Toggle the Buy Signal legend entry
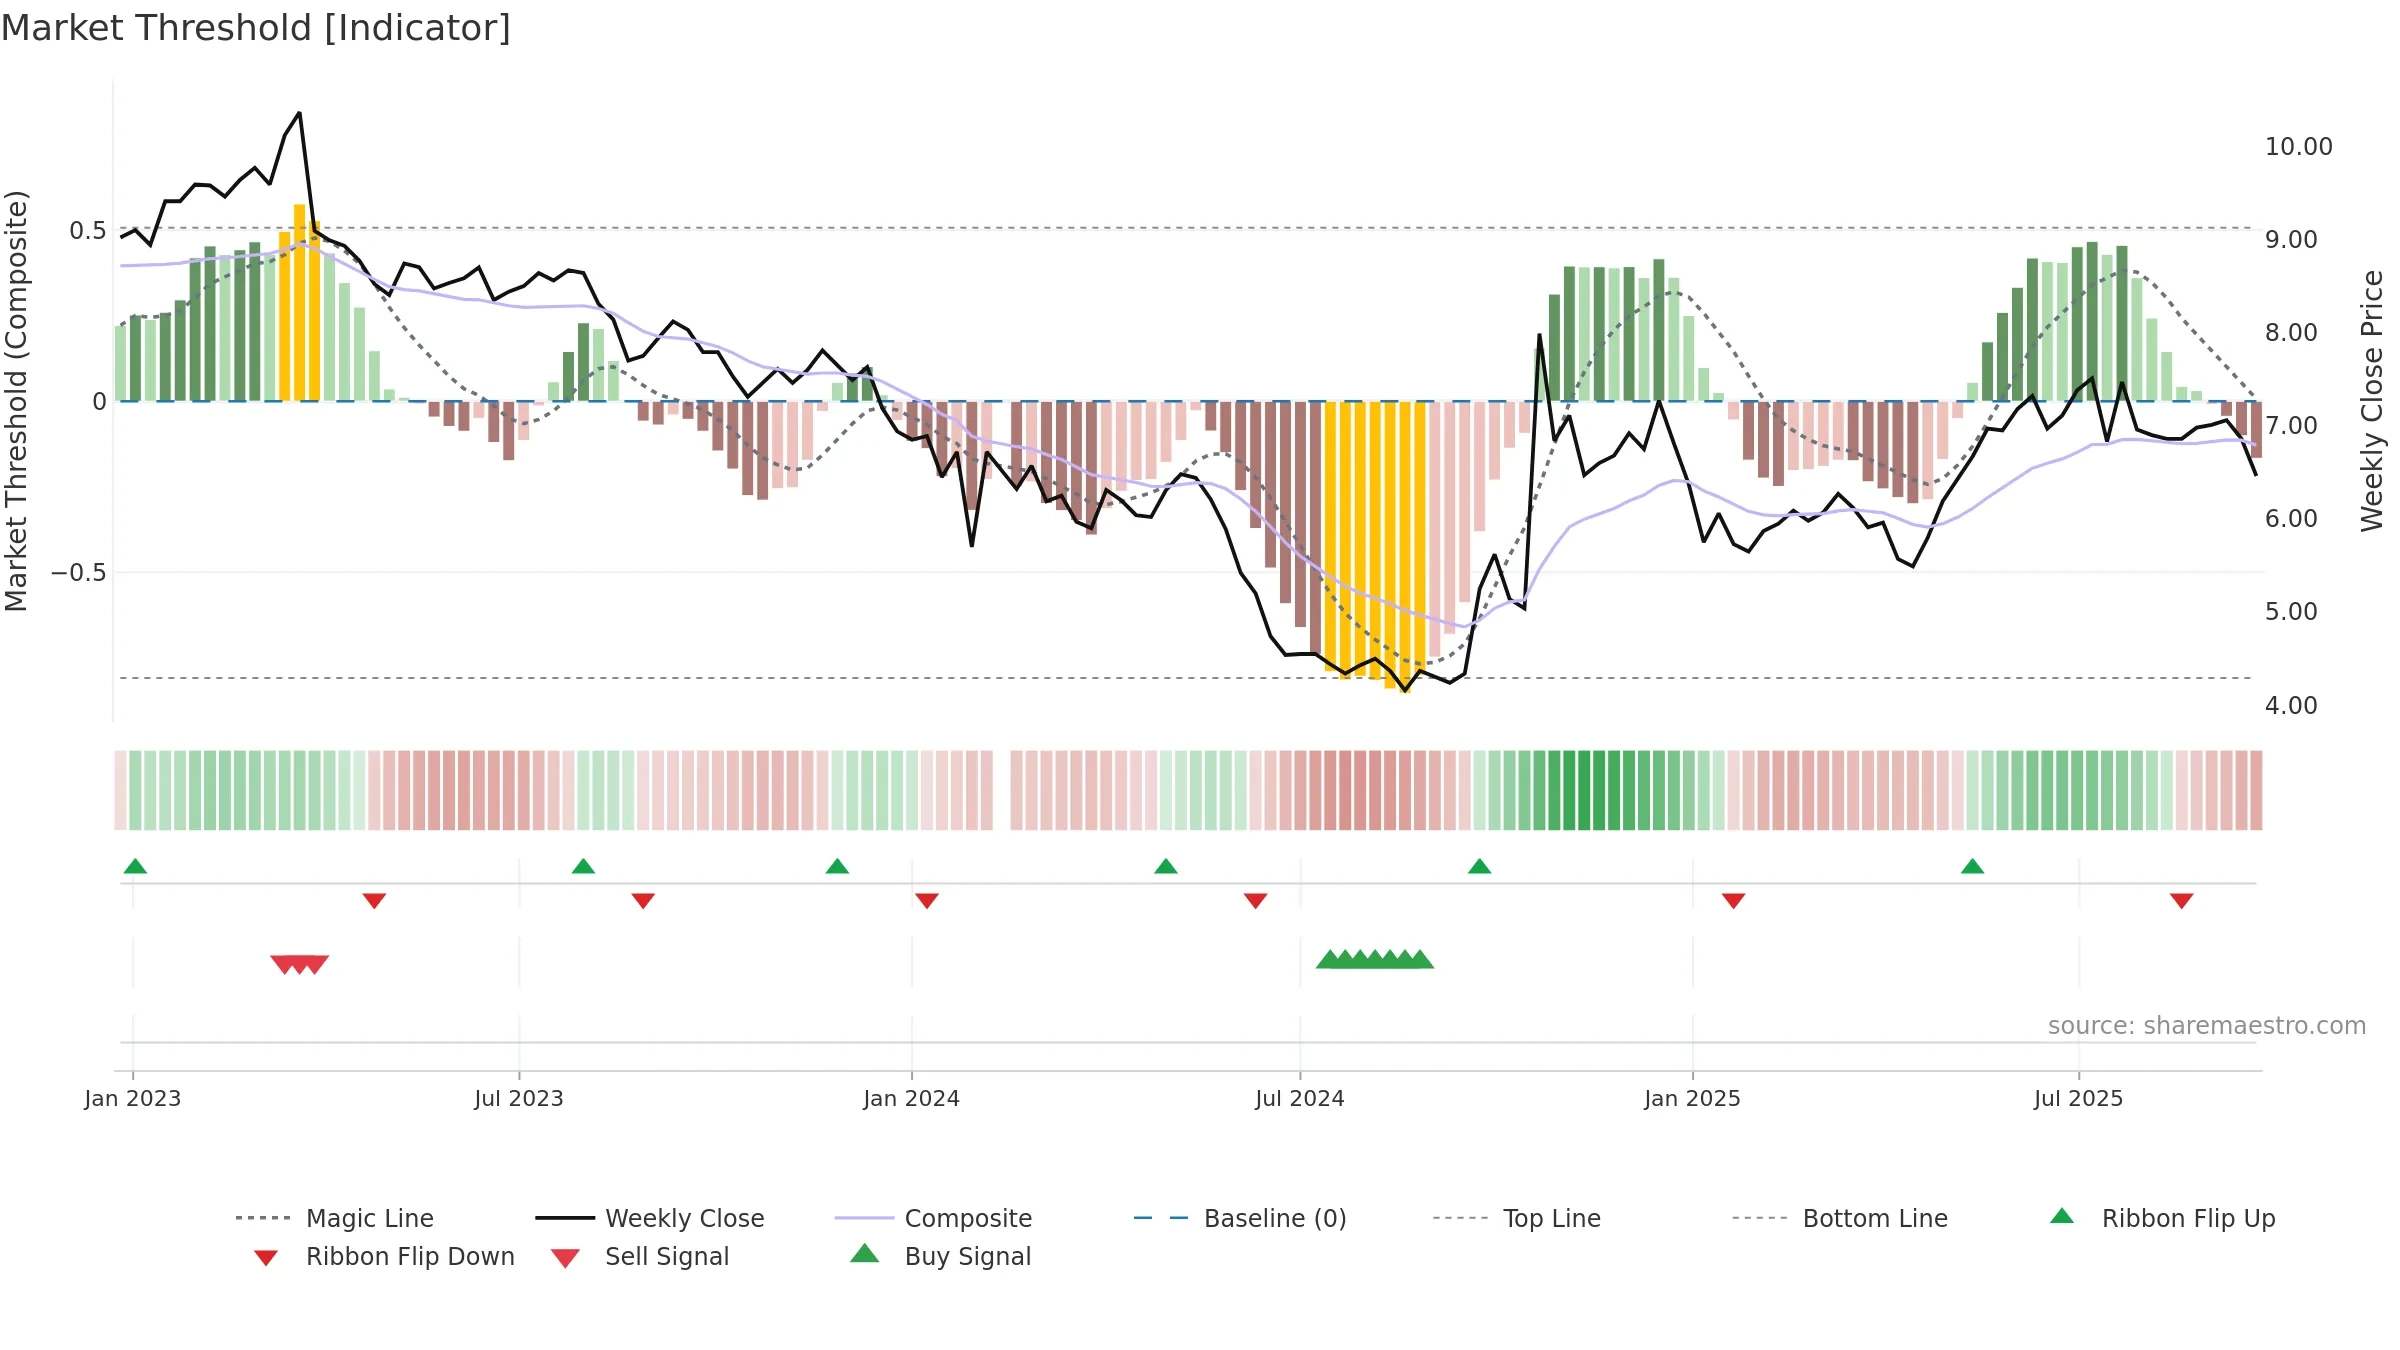Screen dimensions: 2400x1350 [940, 1256]
